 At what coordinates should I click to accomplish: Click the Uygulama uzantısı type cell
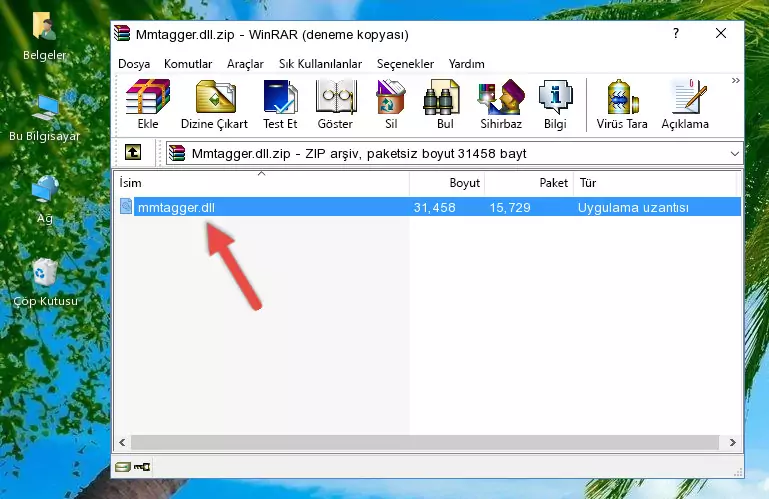click(633, 208)
